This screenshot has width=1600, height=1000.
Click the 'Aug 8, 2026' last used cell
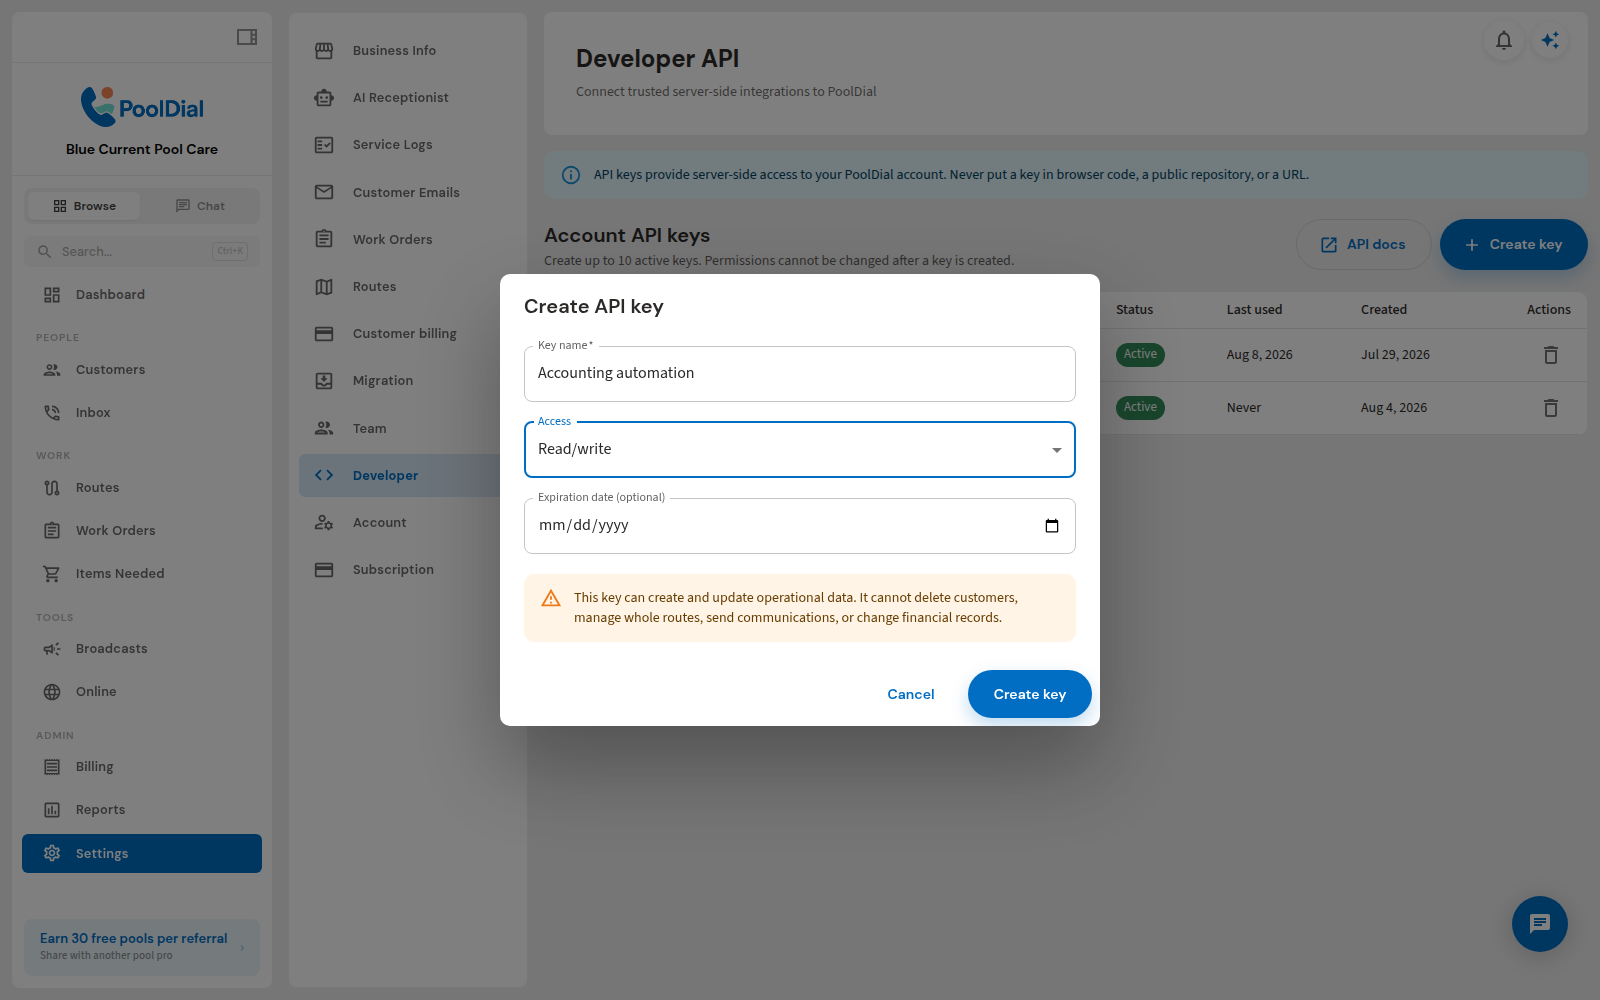point(1259,355)
